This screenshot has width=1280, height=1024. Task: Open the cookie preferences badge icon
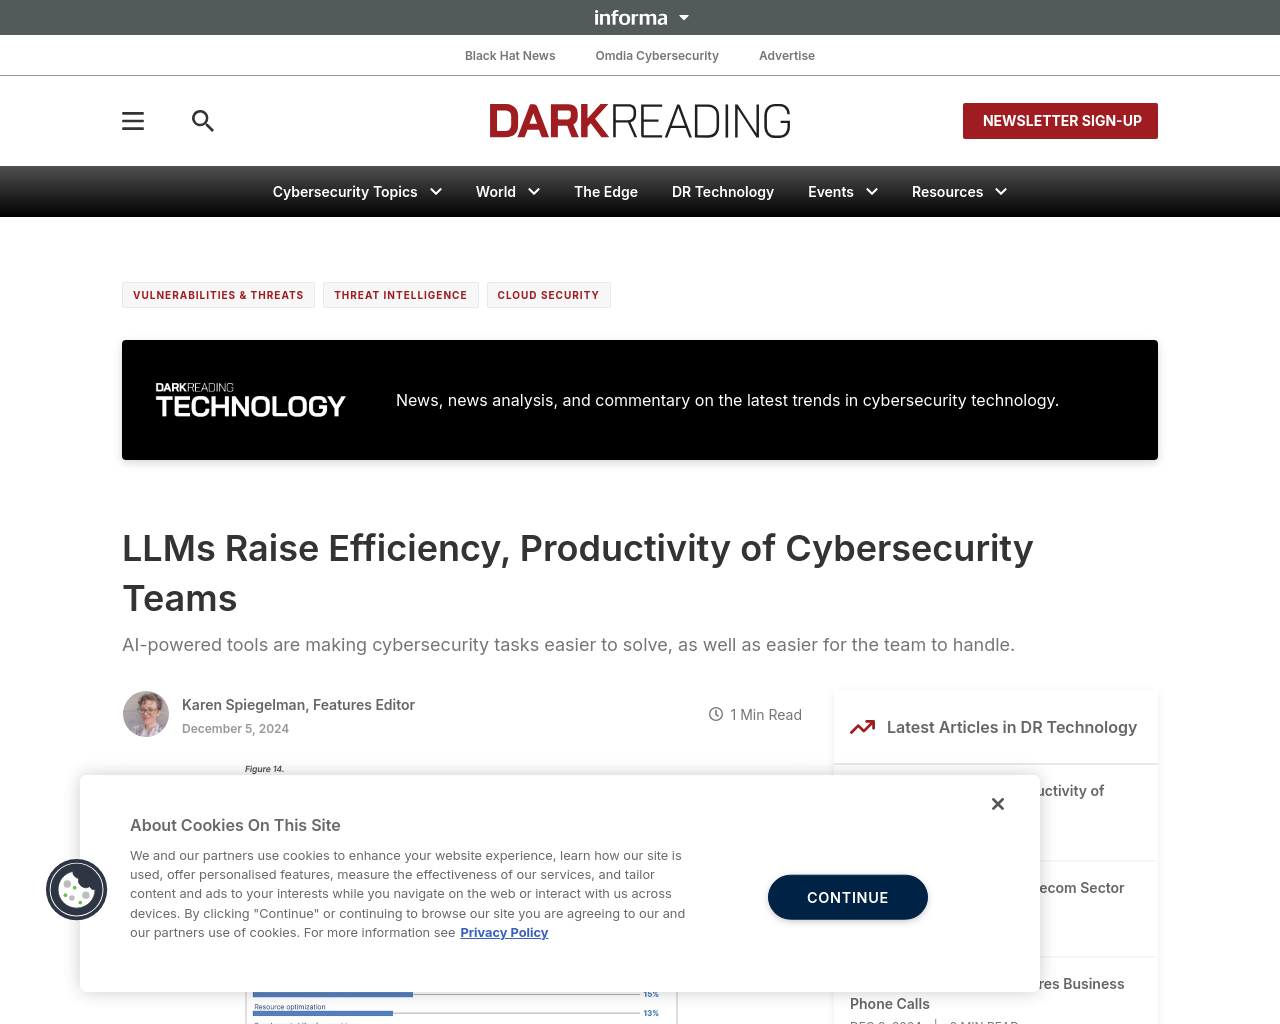pyautogui.click(x=77, y=890)
